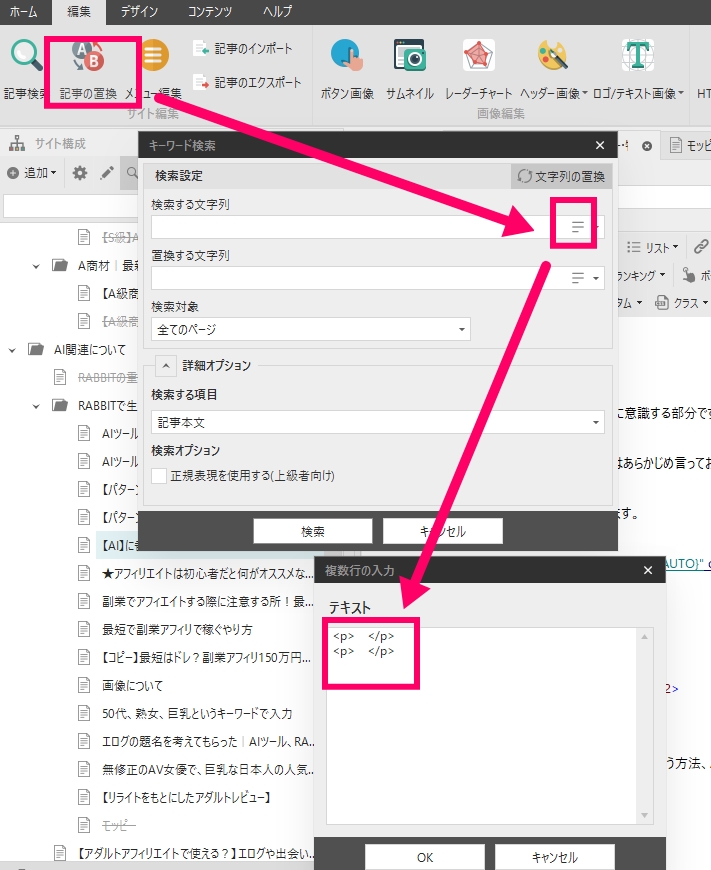Open the コンテンツ ribbon tab
The height and width of the screenshot is (870, 711).
[x=210, y=12]
